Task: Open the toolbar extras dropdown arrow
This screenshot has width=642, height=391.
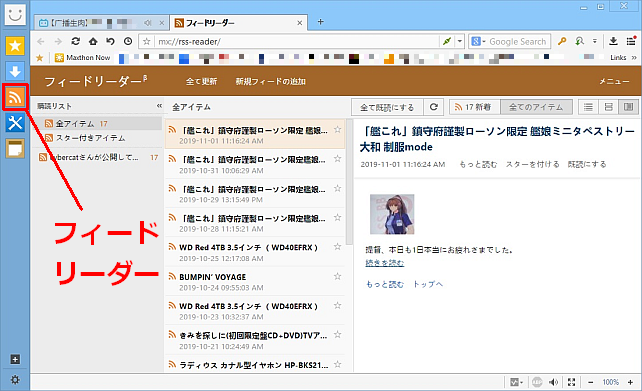Action: click(595, 41)
